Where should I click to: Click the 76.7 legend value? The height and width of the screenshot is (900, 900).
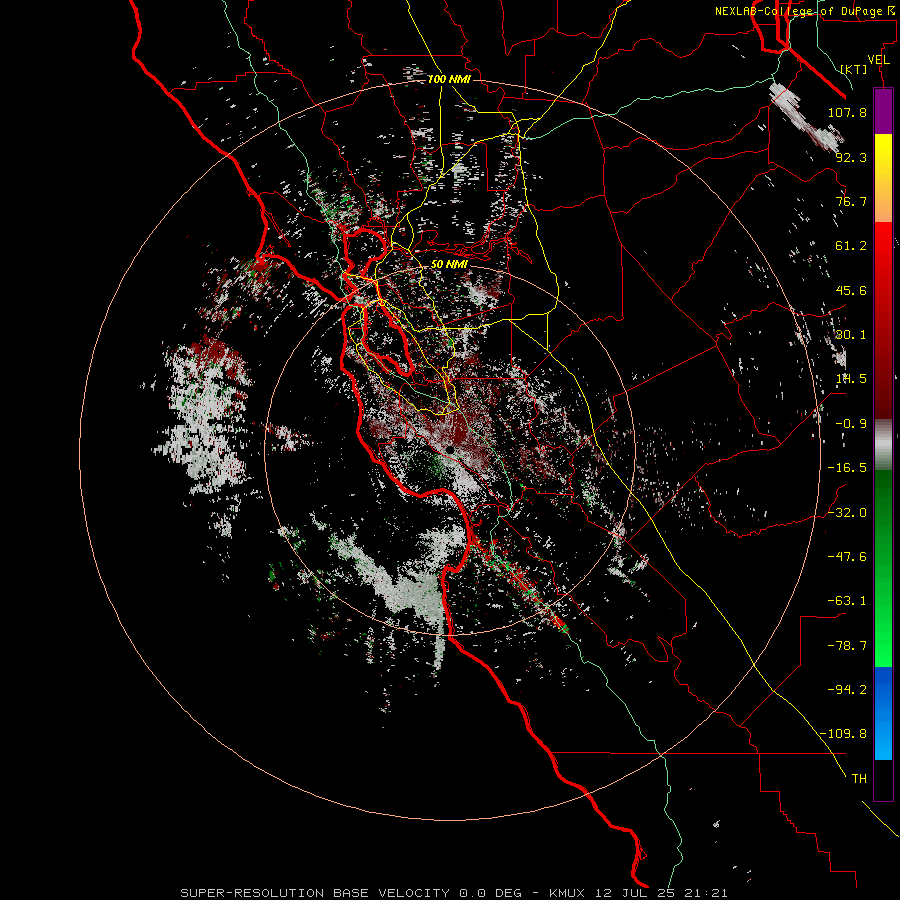click(851, 201)
